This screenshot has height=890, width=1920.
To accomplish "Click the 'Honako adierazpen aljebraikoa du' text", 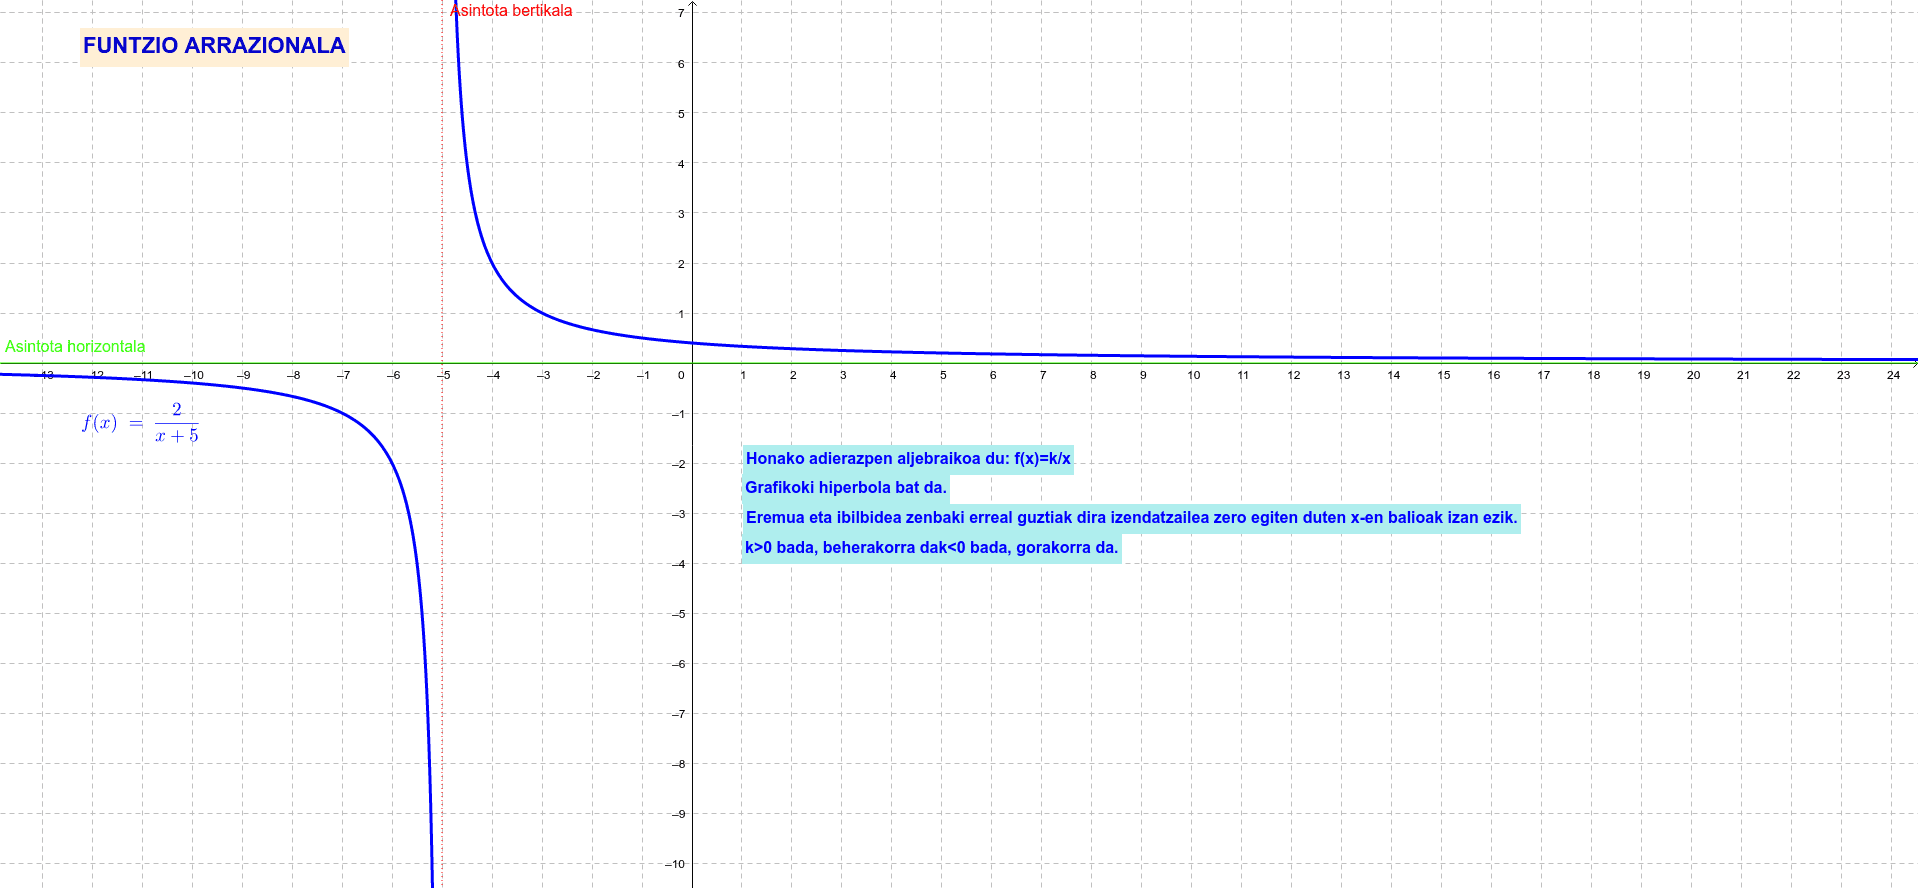I will point(908,459).
